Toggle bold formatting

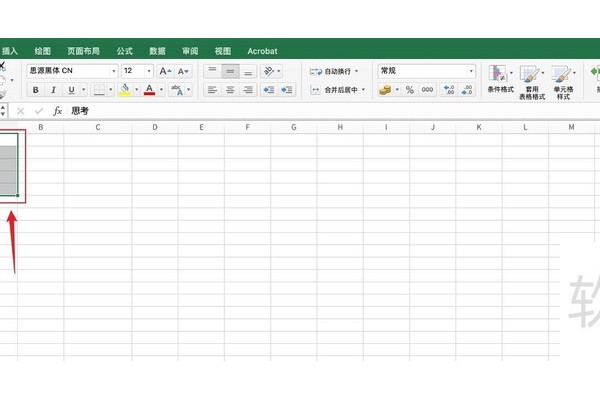(x=36, y=90)
